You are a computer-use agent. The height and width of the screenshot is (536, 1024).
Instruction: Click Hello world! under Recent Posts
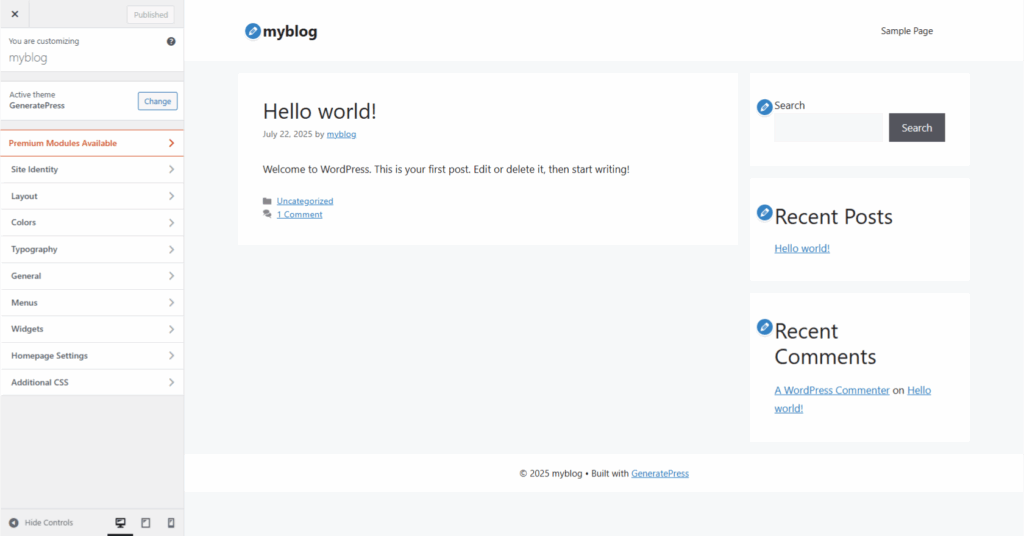[x=802, y=248]
